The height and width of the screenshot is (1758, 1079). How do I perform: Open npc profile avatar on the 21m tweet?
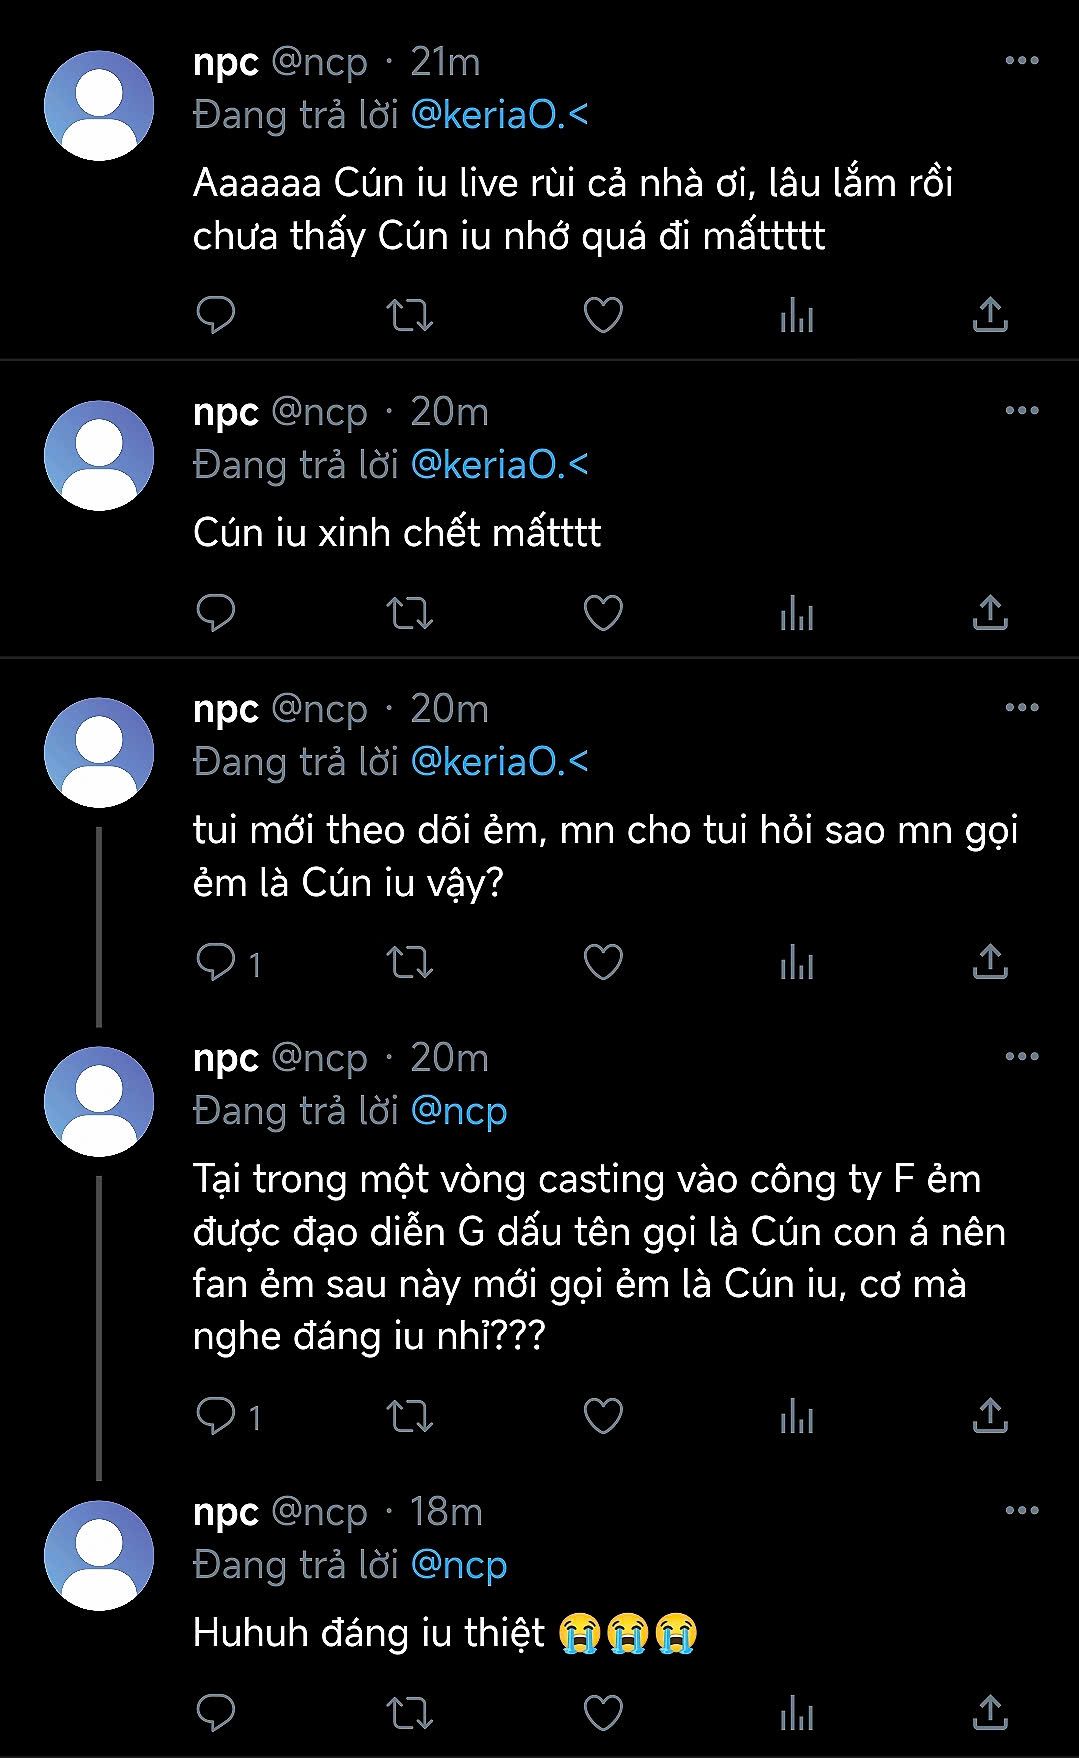[99, 106]
